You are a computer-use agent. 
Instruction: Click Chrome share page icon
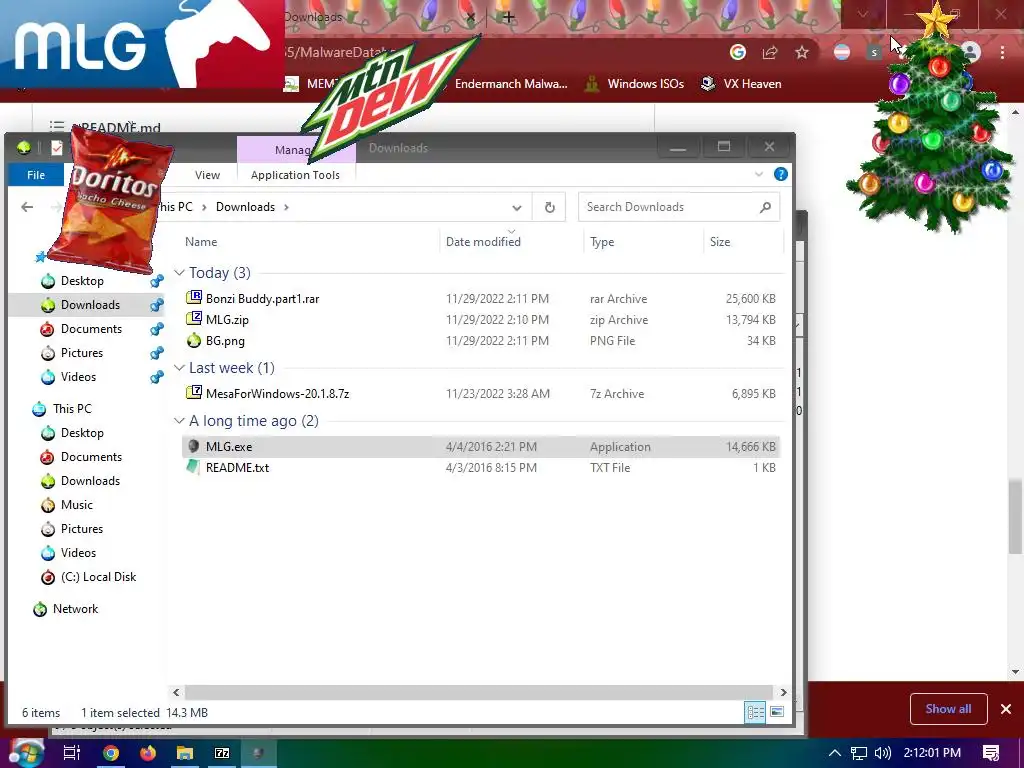tap(770, 52)
